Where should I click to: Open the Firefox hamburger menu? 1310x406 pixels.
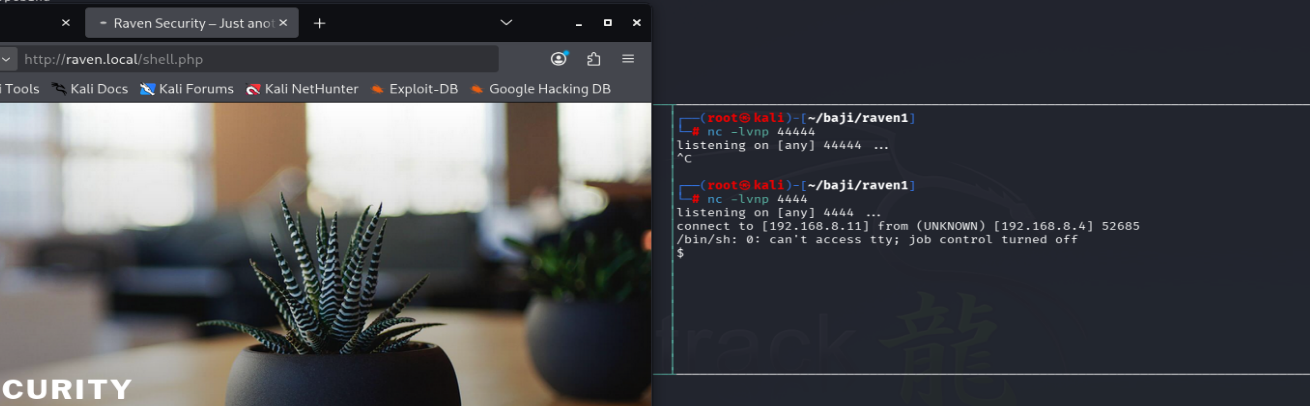(x=628, y=59)
